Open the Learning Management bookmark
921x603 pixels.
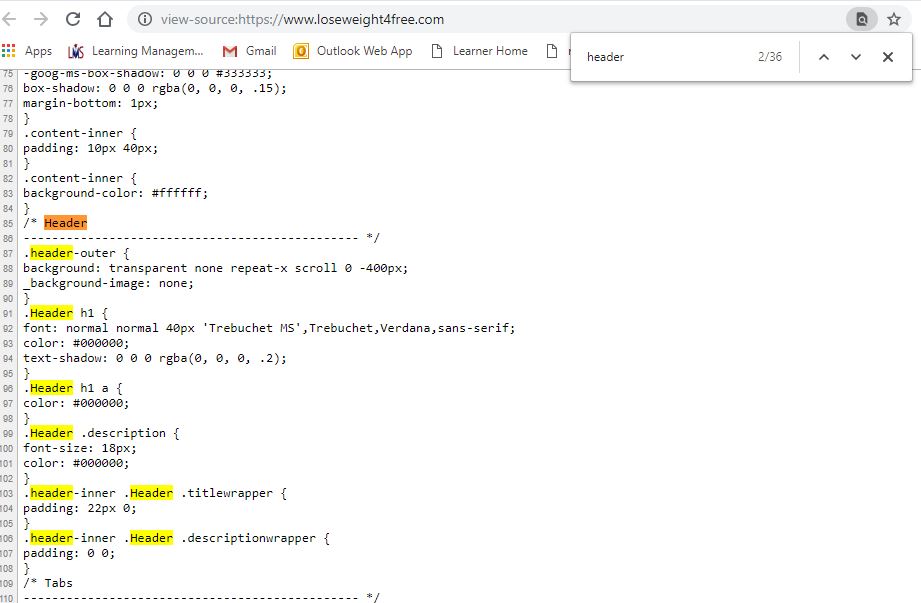coord(136,51)
